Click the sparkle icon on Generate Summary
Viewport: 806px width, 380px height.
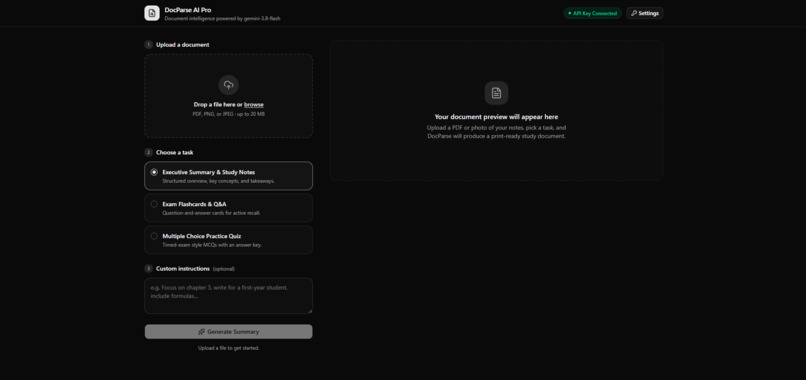pyautogui.click(x=202, y=332)
